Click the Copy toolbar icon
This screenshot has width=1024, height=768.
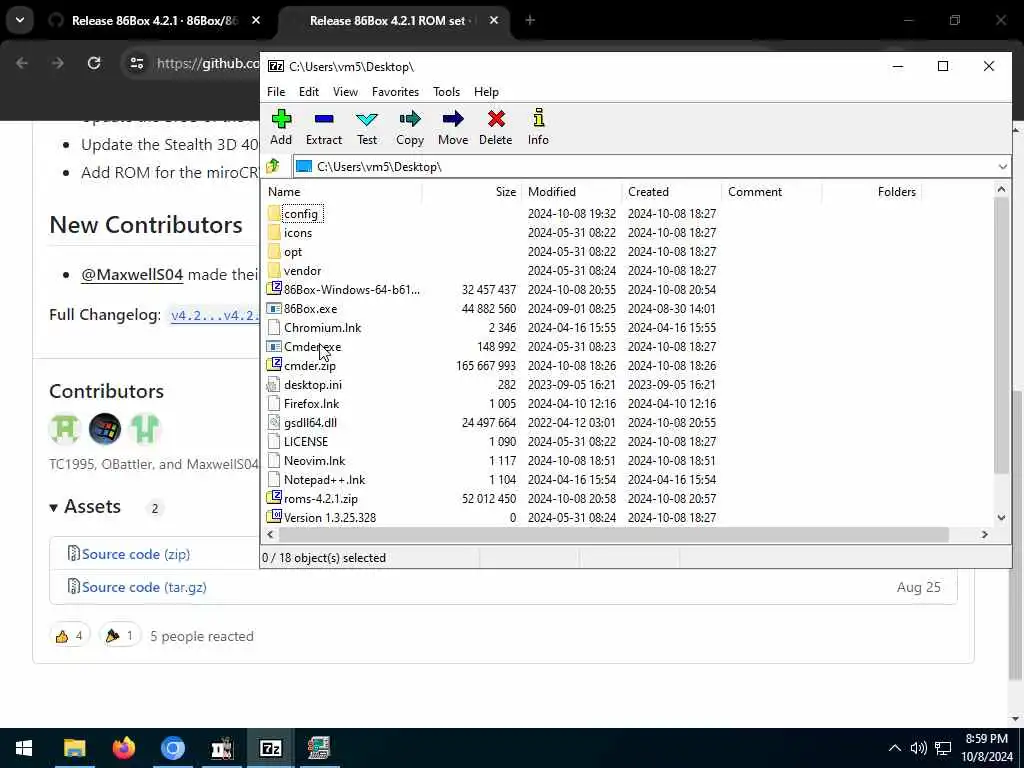[409, 127]
